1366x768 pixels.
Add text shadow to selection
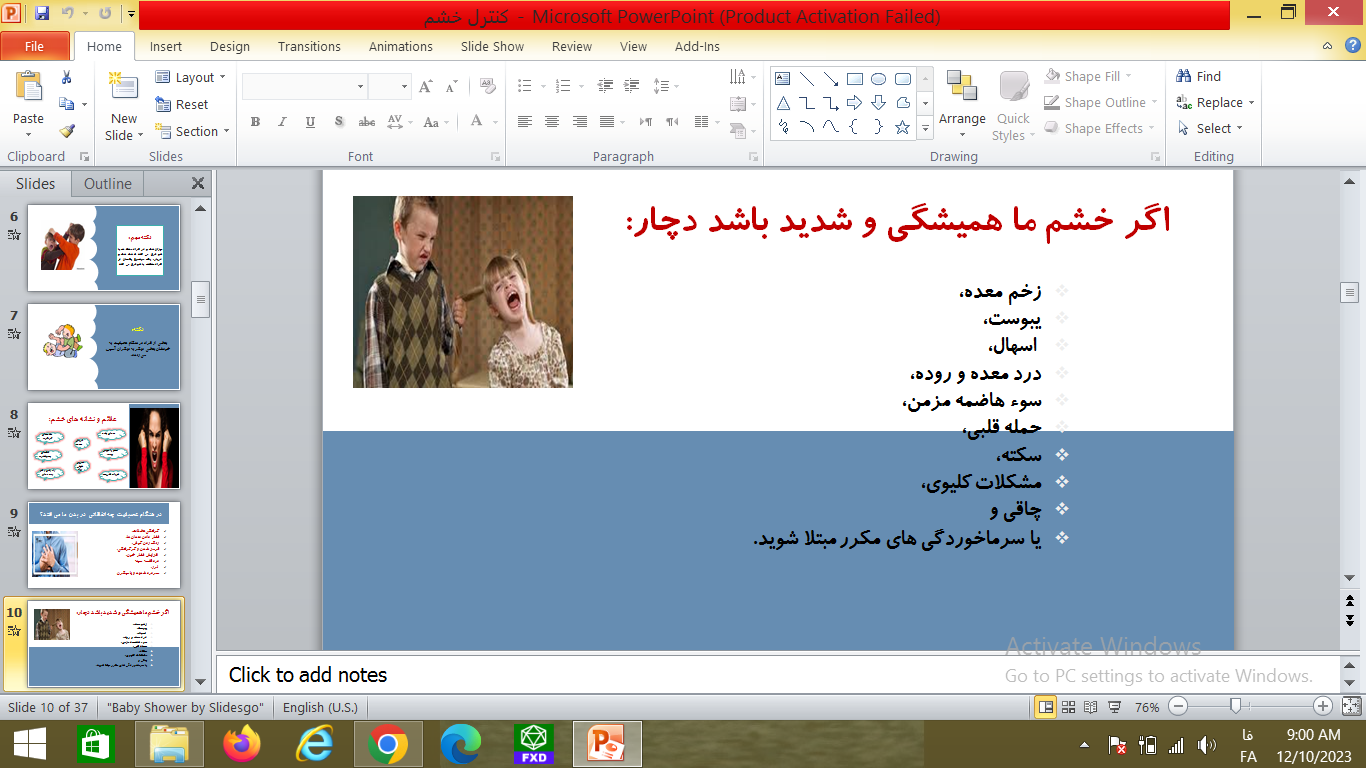coord(339,121)
